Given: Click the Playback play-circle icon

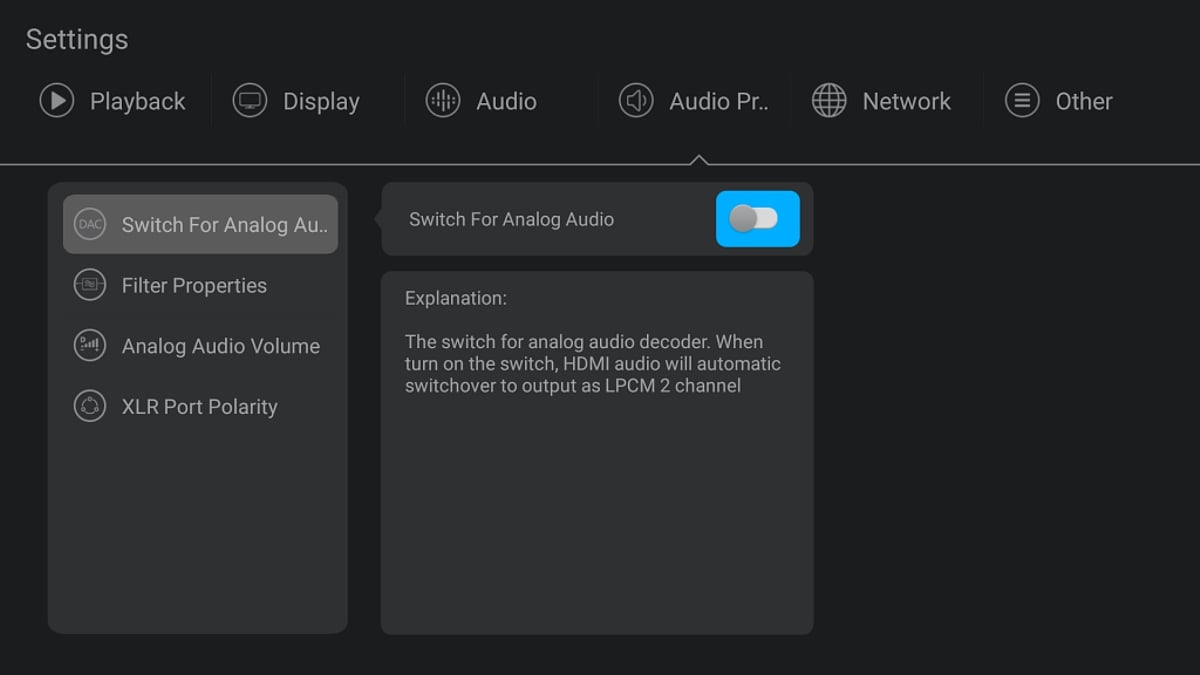Looking at the screenshot, I should point(57,101).
